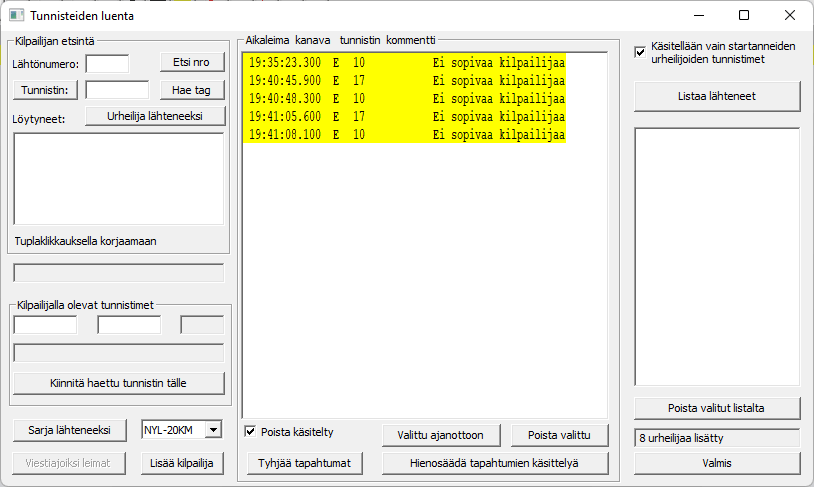
Task: Open 'Hienosäädä tapahtumien käsittelyä'
Action: click(x=494, y=463)
